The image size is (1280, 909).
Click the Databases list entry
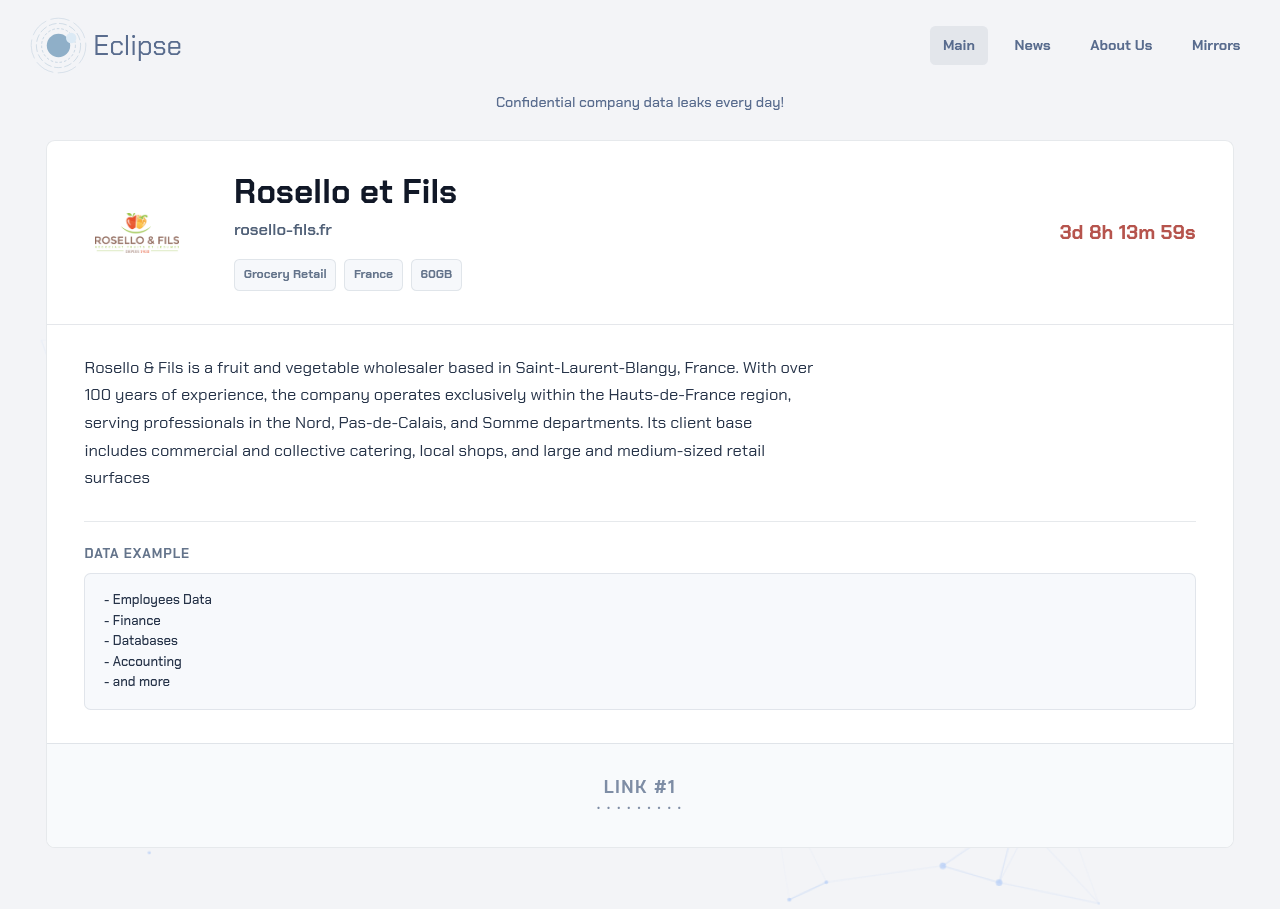[x=141, y=640]
